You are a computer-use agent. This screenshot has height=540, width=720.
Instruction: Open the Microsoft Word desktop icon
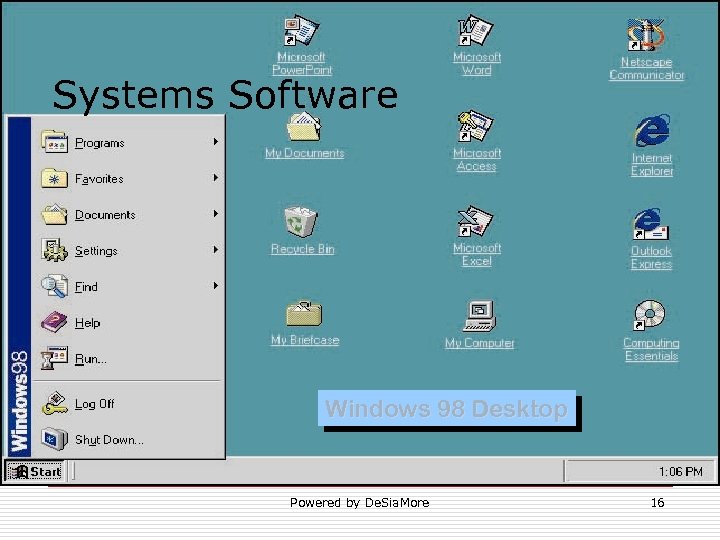[x=475, y=30]
